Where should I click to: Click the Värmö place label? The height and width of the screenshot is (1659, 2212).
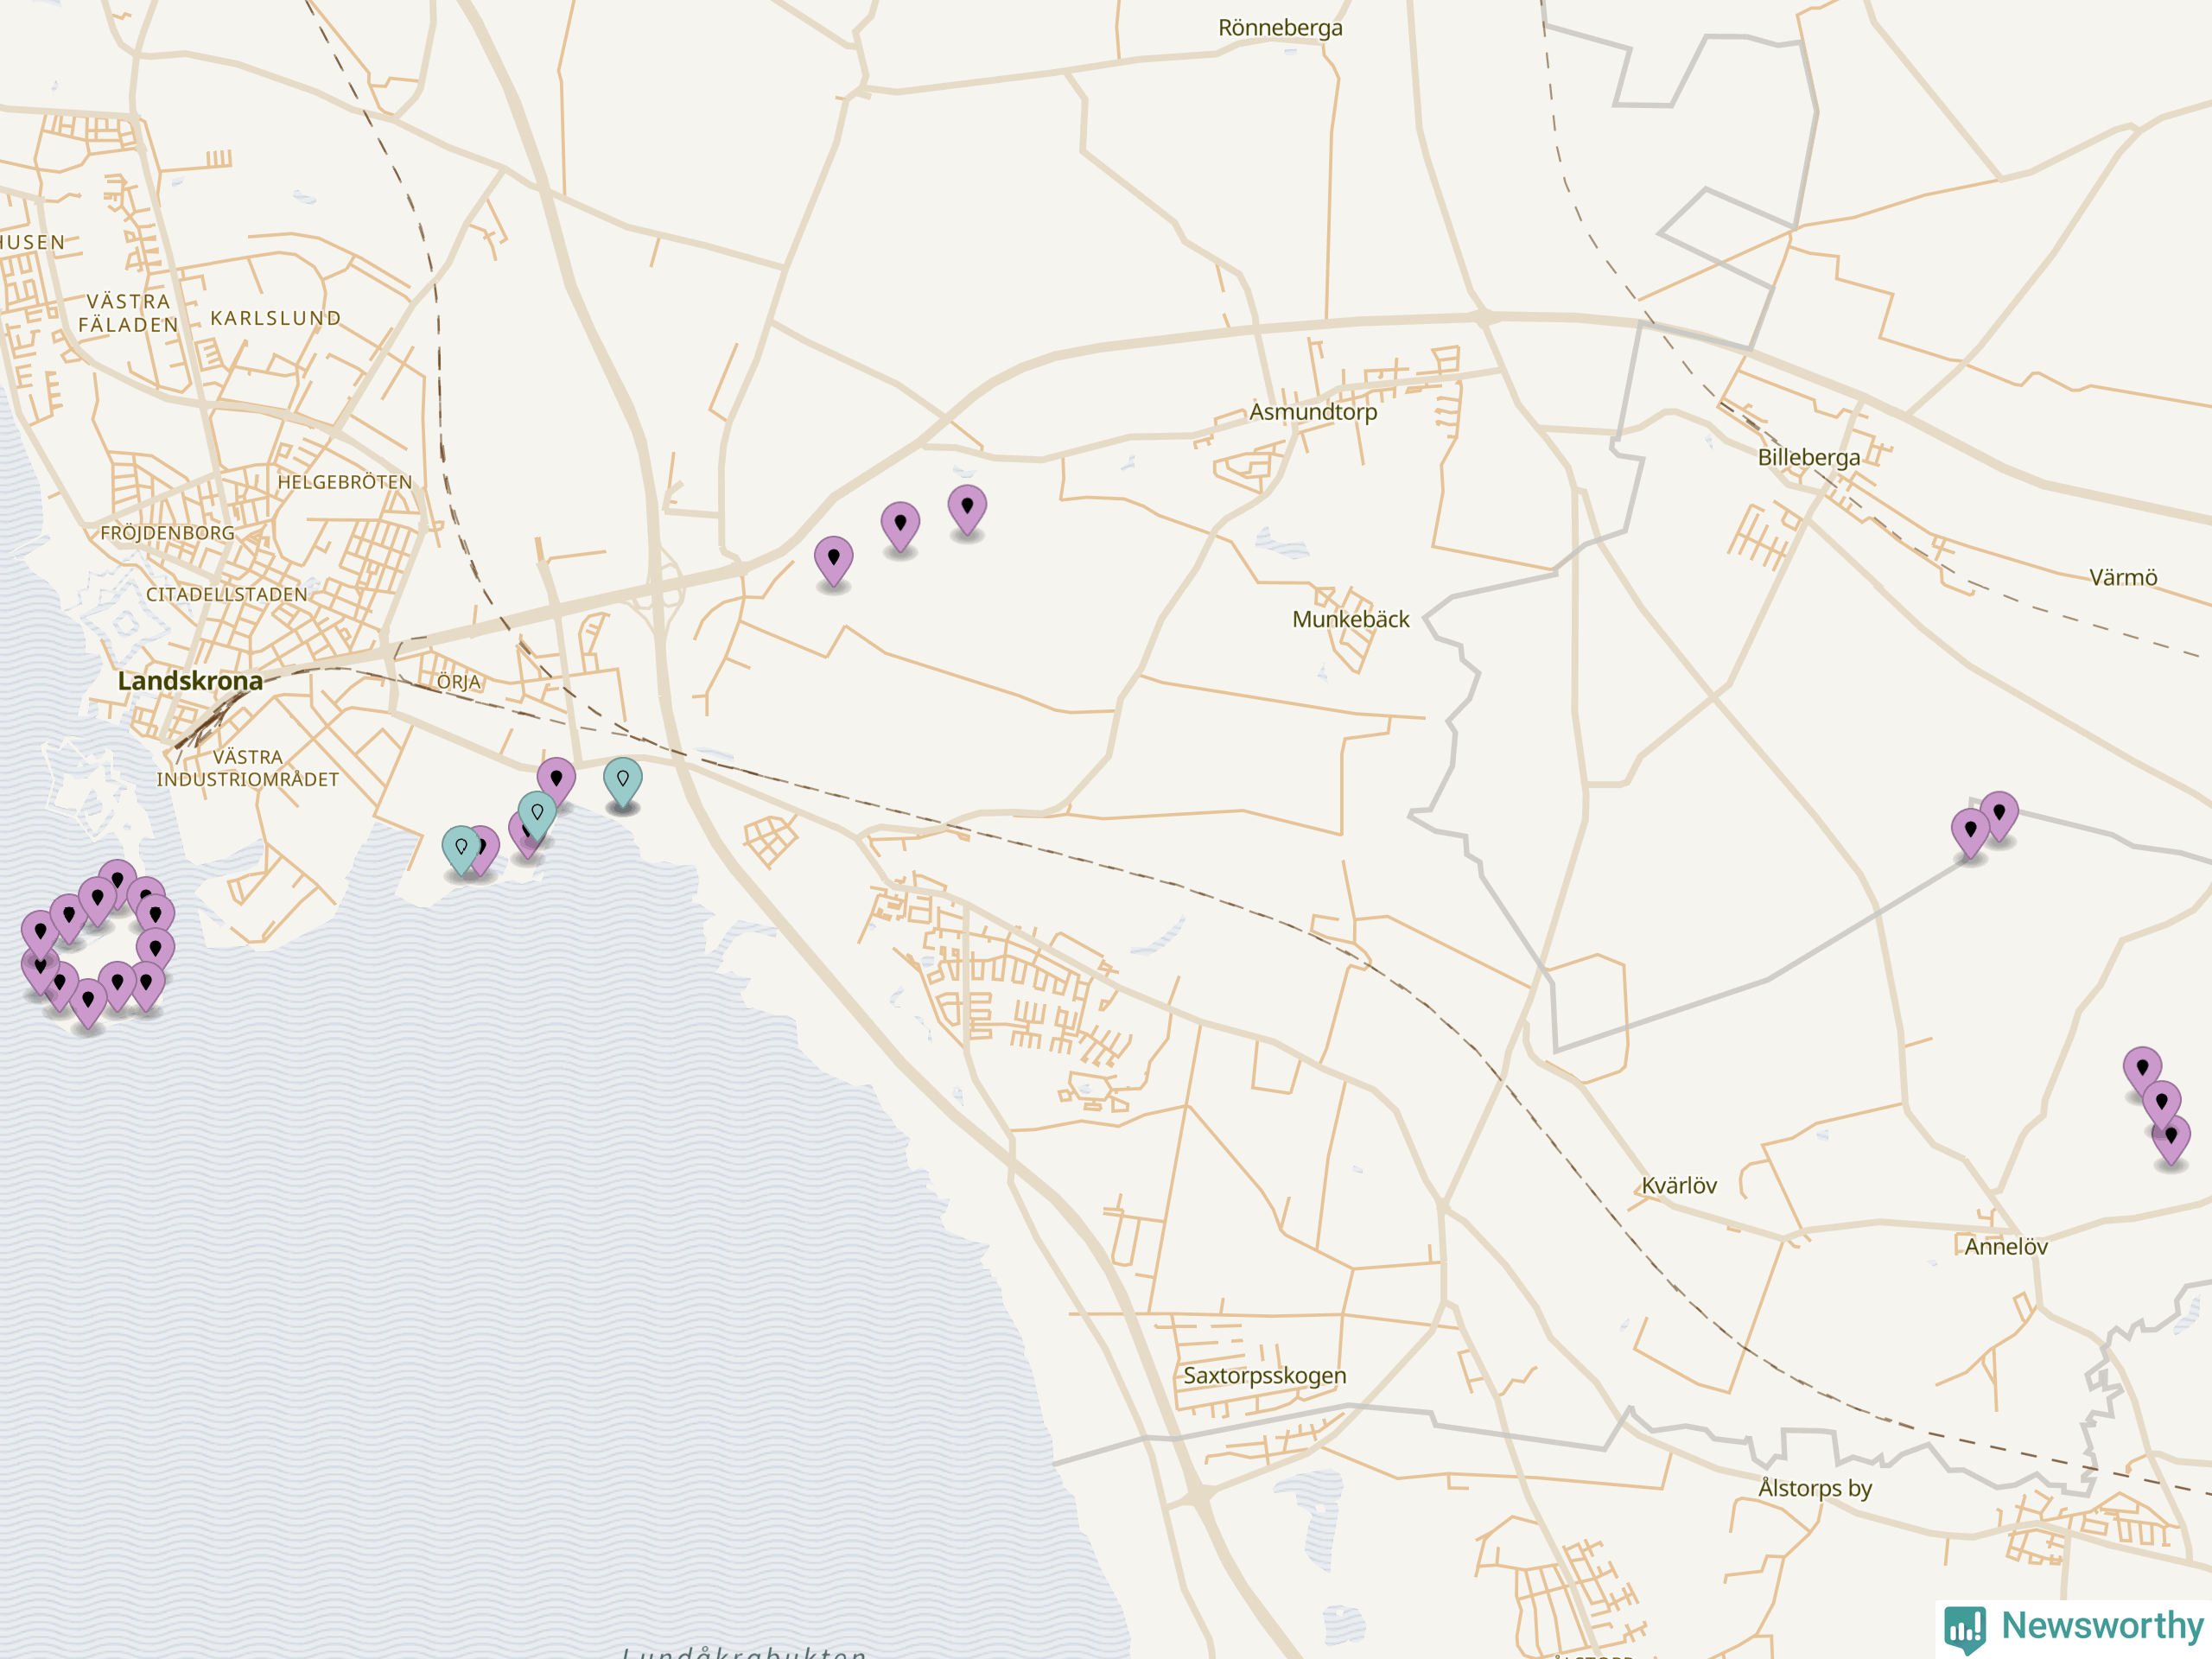pyautogui.click(x=2122, y=577)
